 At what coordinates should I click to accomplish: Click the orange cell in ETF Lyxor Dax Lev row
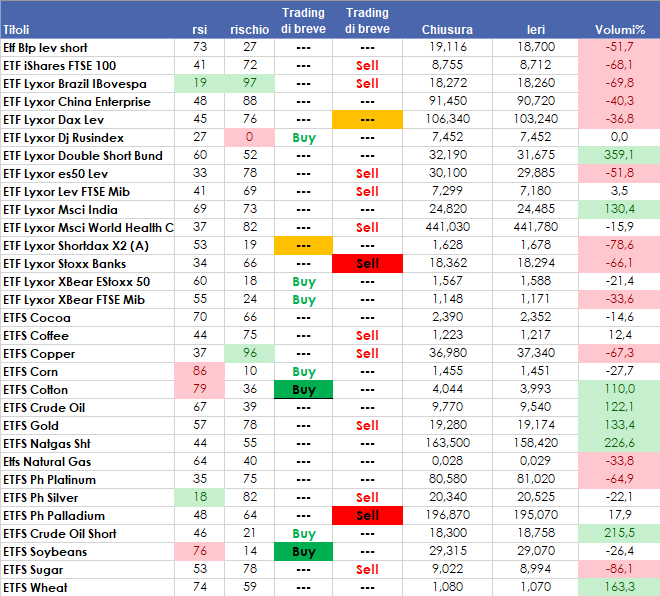pos(367,120)
